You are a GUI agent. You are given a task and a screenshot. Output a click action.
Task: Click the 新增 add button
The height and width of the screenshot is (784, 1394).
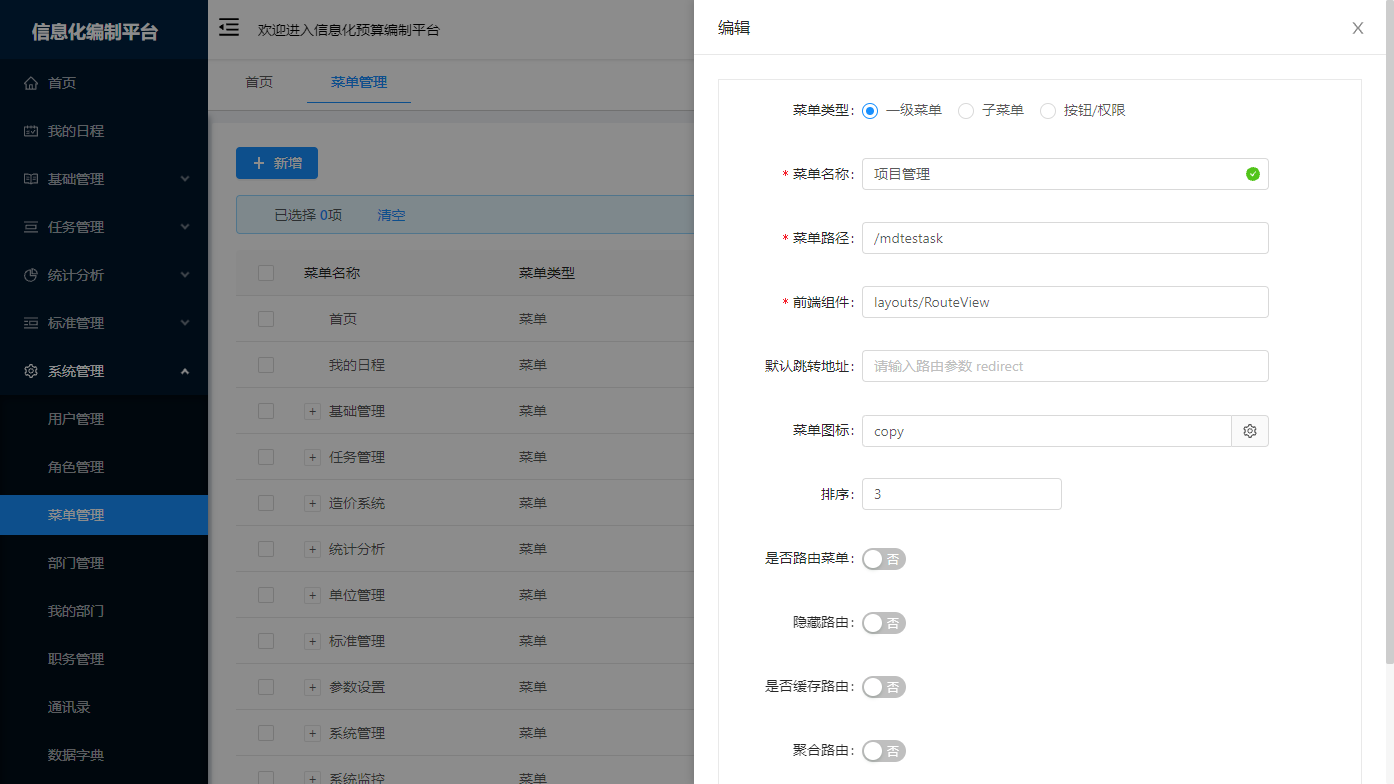pyautogui.click(x=276, y=162)
